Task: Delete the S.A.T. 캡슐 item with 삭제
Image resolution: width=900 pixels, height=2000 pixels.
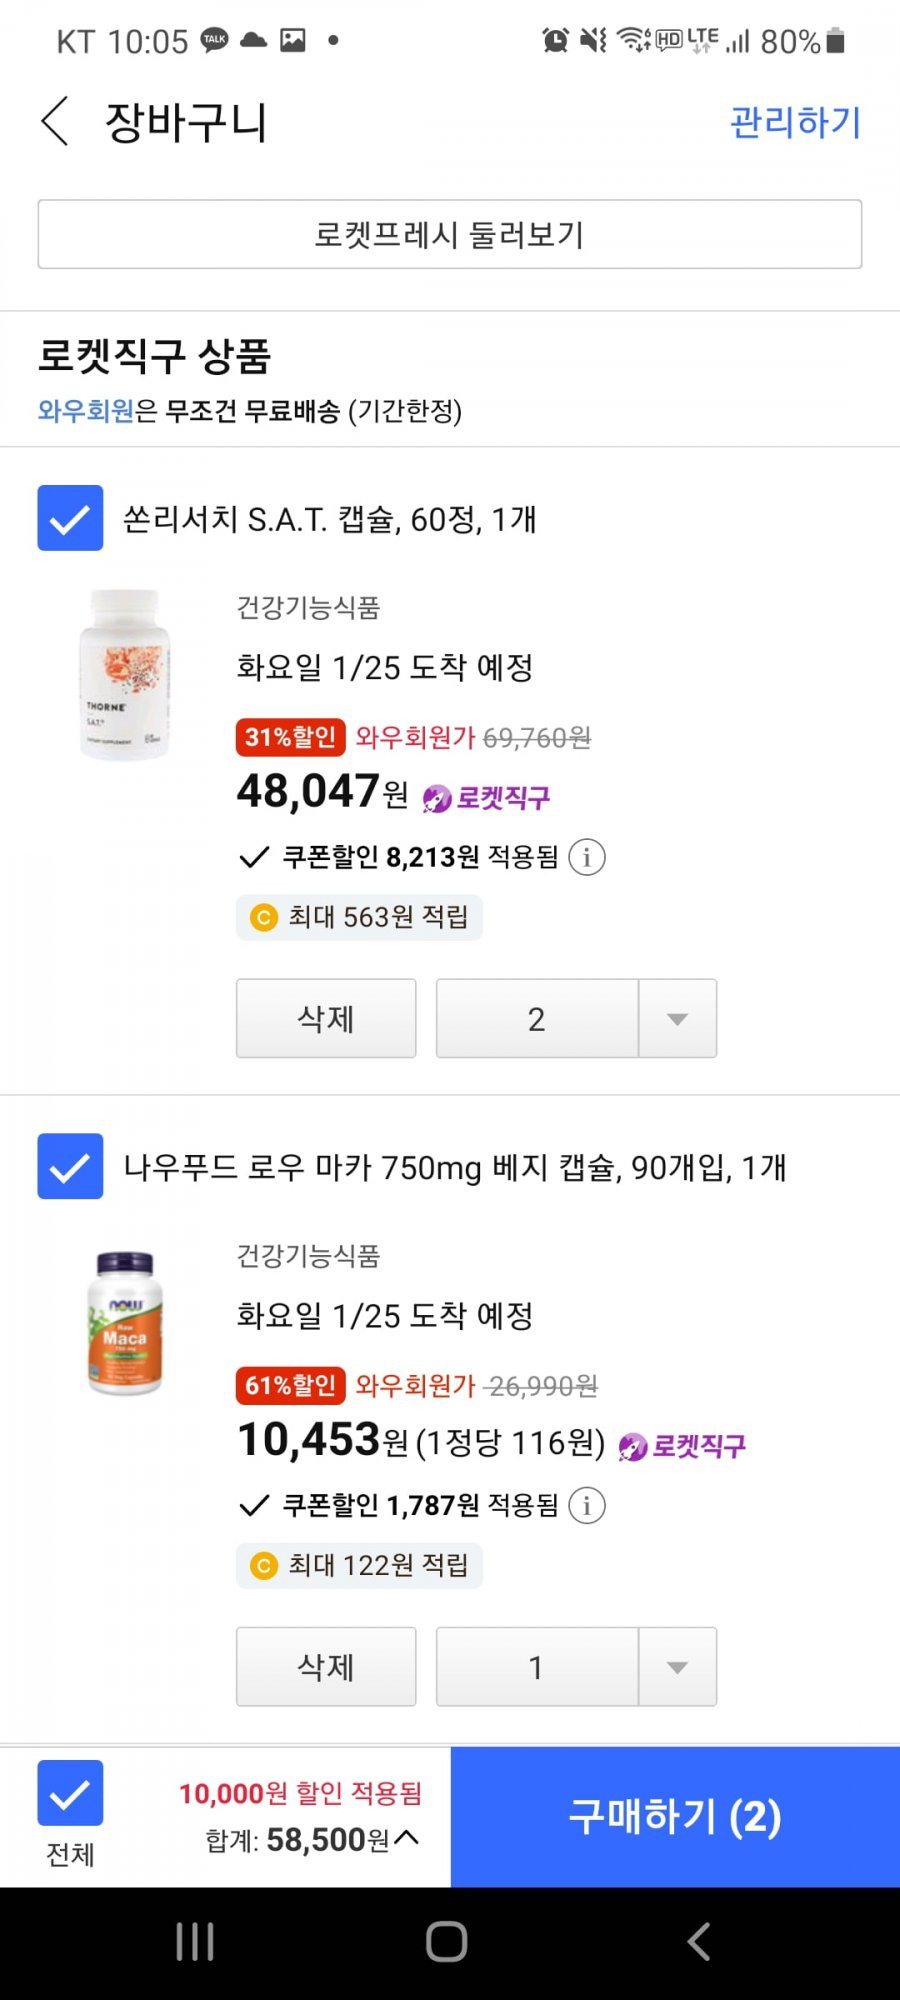Action: (x=326, y=1018)
